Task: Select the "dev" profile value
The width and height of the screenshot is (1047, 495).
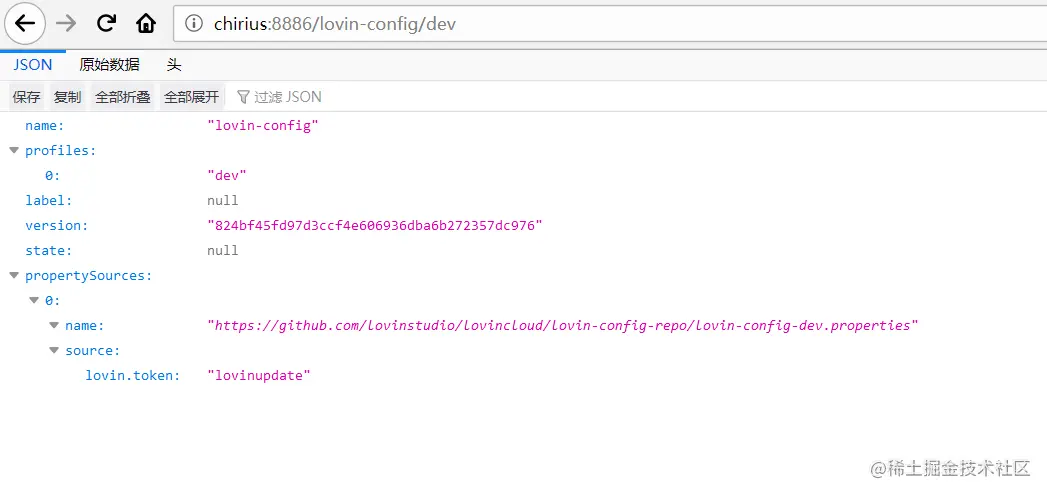Action: (227, 175)
